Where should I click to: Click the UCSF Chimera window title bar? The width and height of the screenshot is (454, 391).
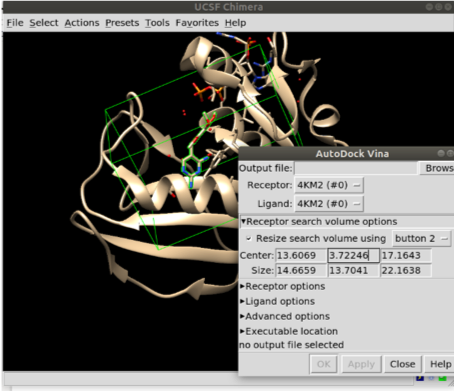tap(228, 7)
